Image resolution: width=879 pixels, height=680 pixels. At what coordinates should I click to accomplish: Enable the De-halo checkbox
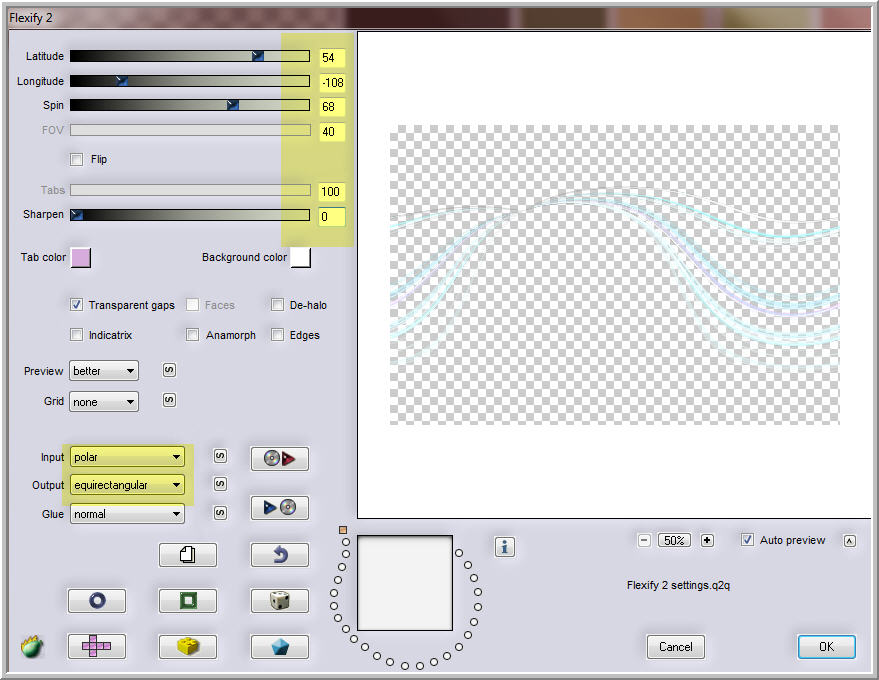click(x=277, y=304)
